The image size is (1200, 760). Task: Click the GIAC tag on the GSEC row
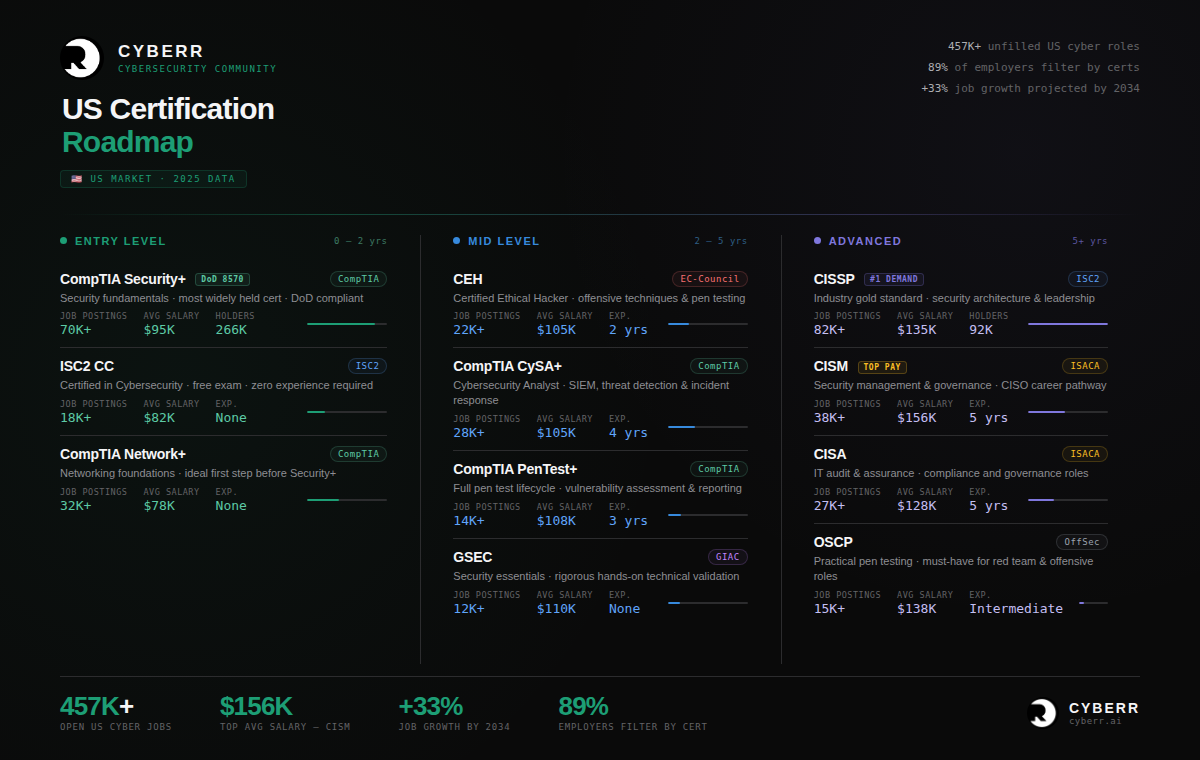(728, 557)
